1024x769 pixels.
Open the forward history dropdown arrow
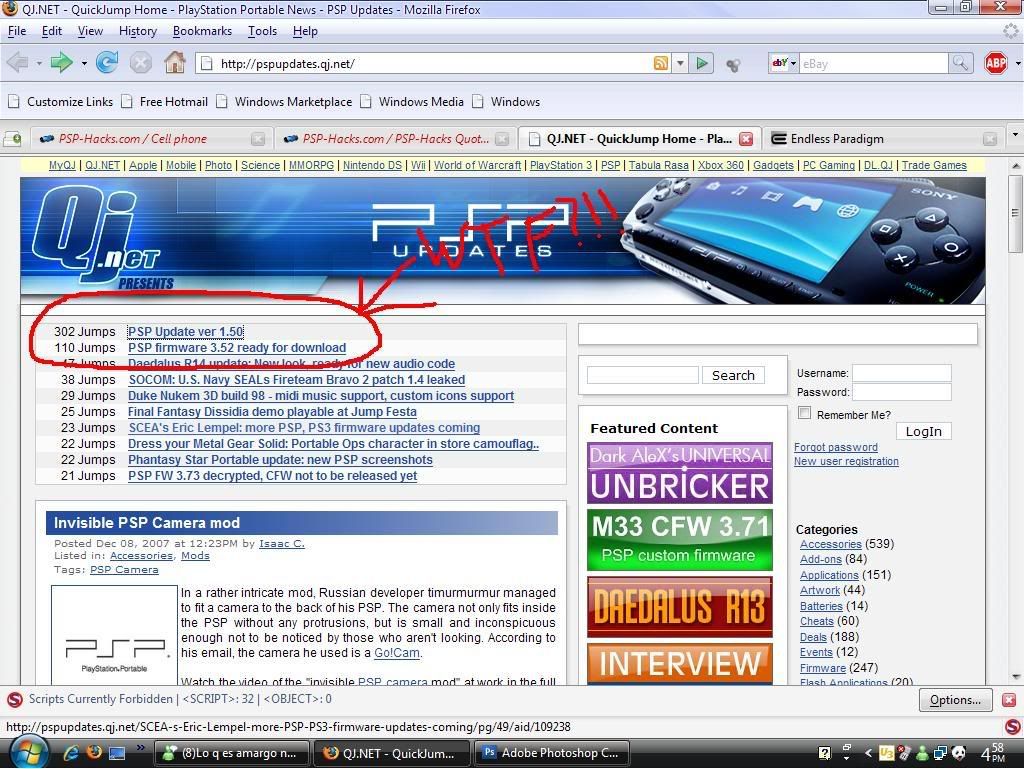click(x=84, y=63)
